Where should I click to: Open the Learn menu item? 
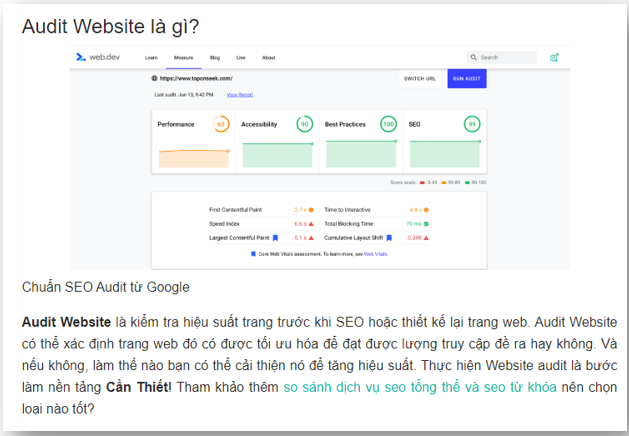[x=151, y=58]
